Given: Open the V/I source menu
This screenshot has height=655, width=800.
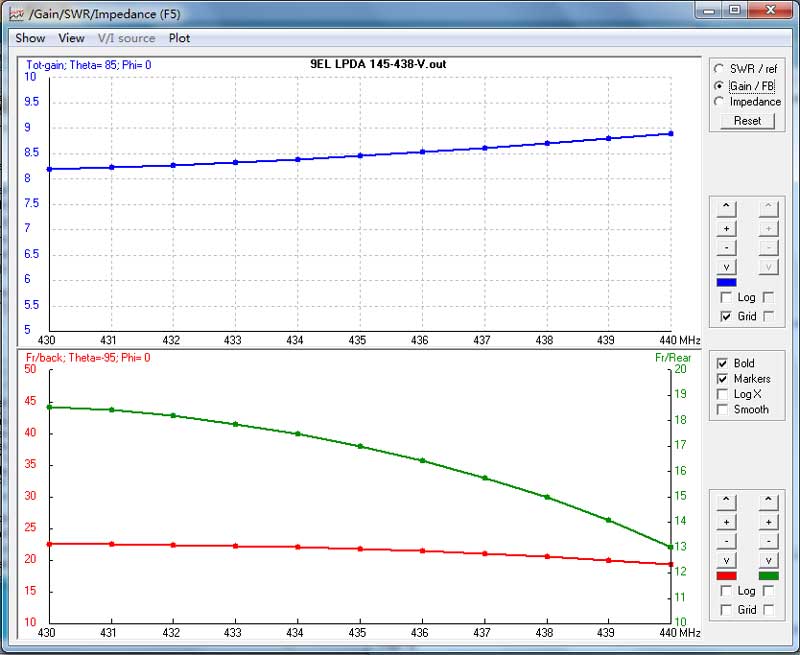Looking at the screenshot, I should (x=126, y=38).
